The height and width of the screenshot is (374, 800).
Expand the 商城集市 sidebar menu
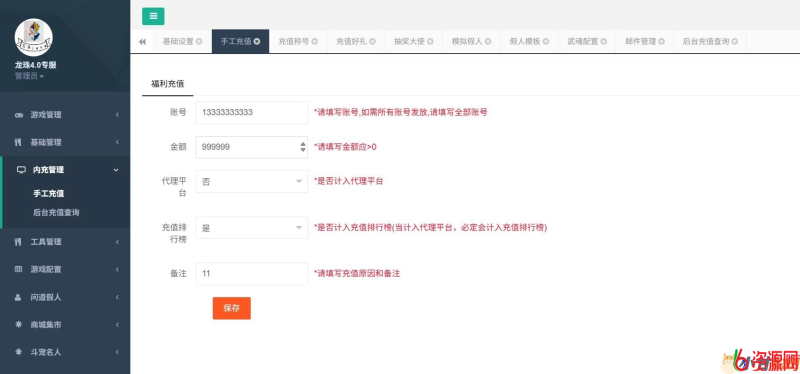65,325
